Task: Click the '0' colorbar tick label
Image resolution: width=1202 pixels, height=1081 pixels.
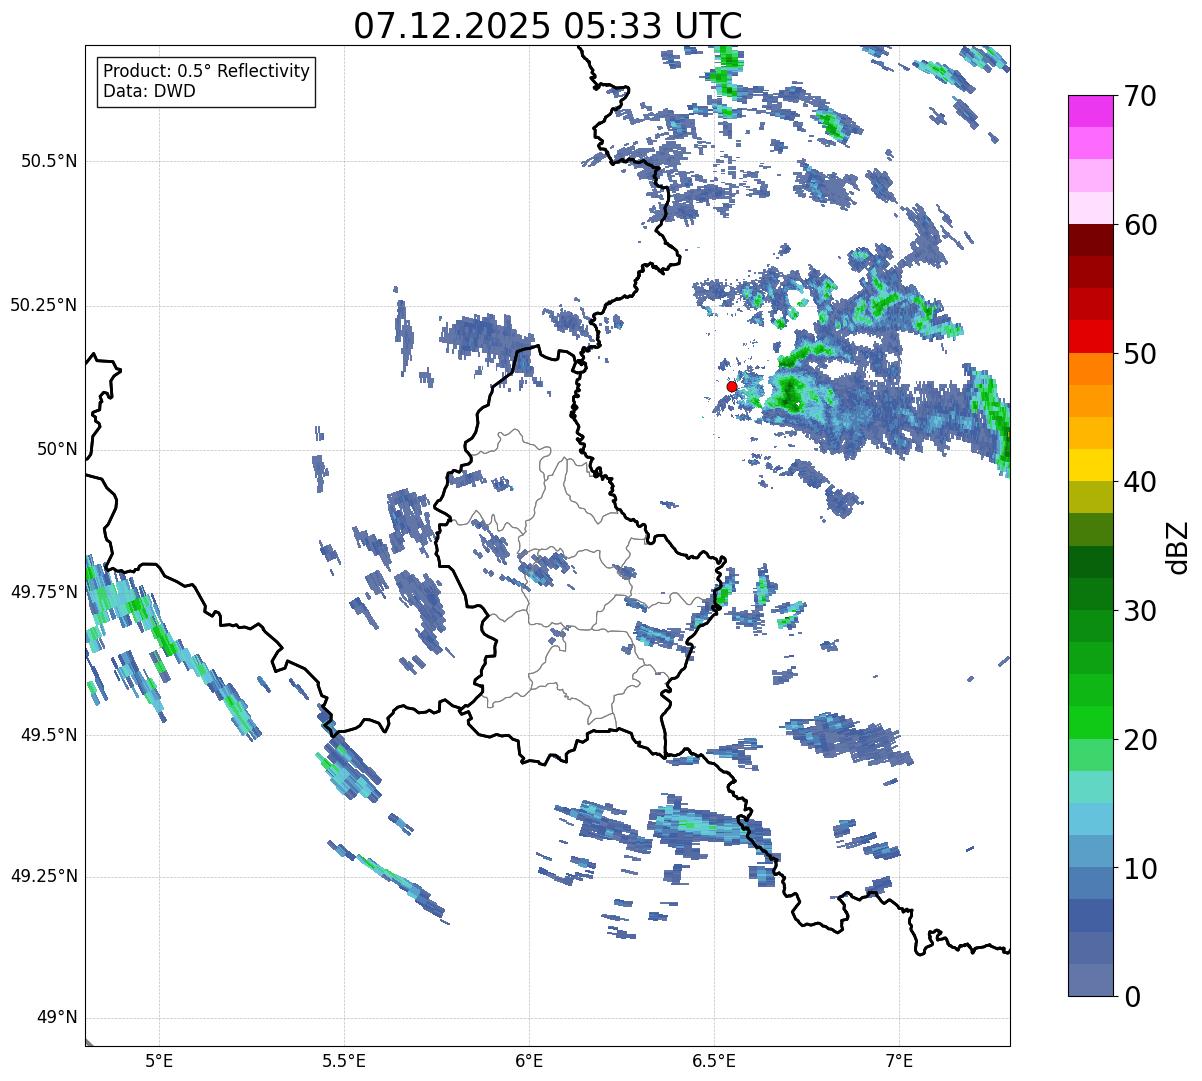Action: 1132,997
